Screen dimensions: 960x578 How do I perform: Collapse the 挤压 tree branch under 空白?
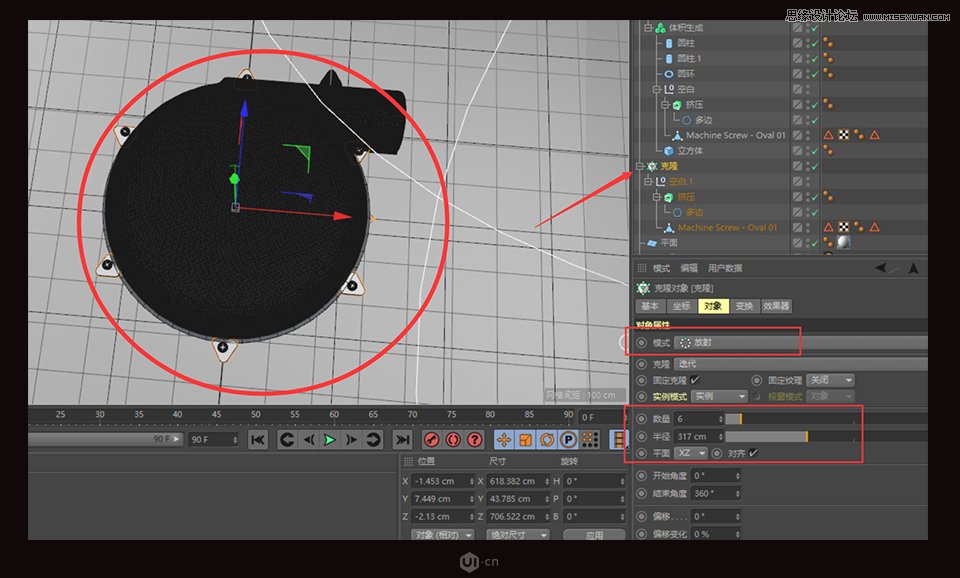click(664, 104)
